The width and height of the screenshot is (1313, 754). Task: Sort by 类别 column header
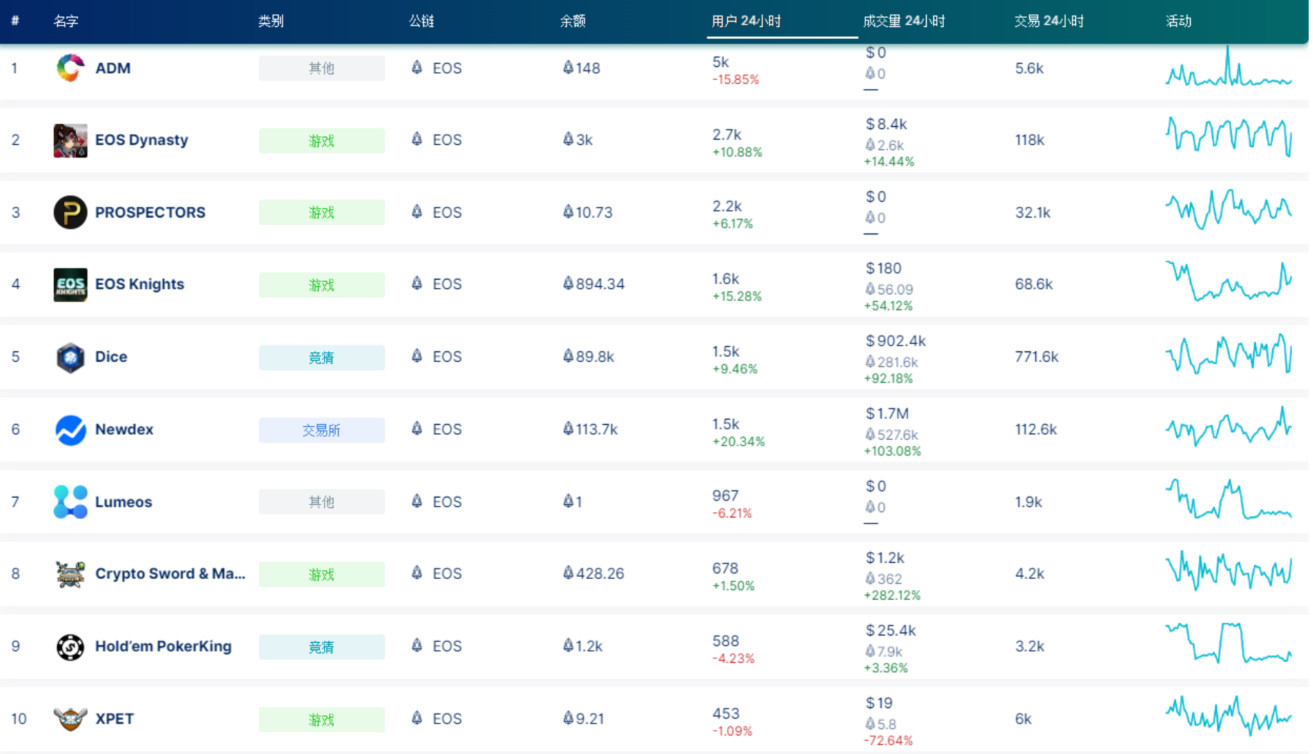point(271,21)
